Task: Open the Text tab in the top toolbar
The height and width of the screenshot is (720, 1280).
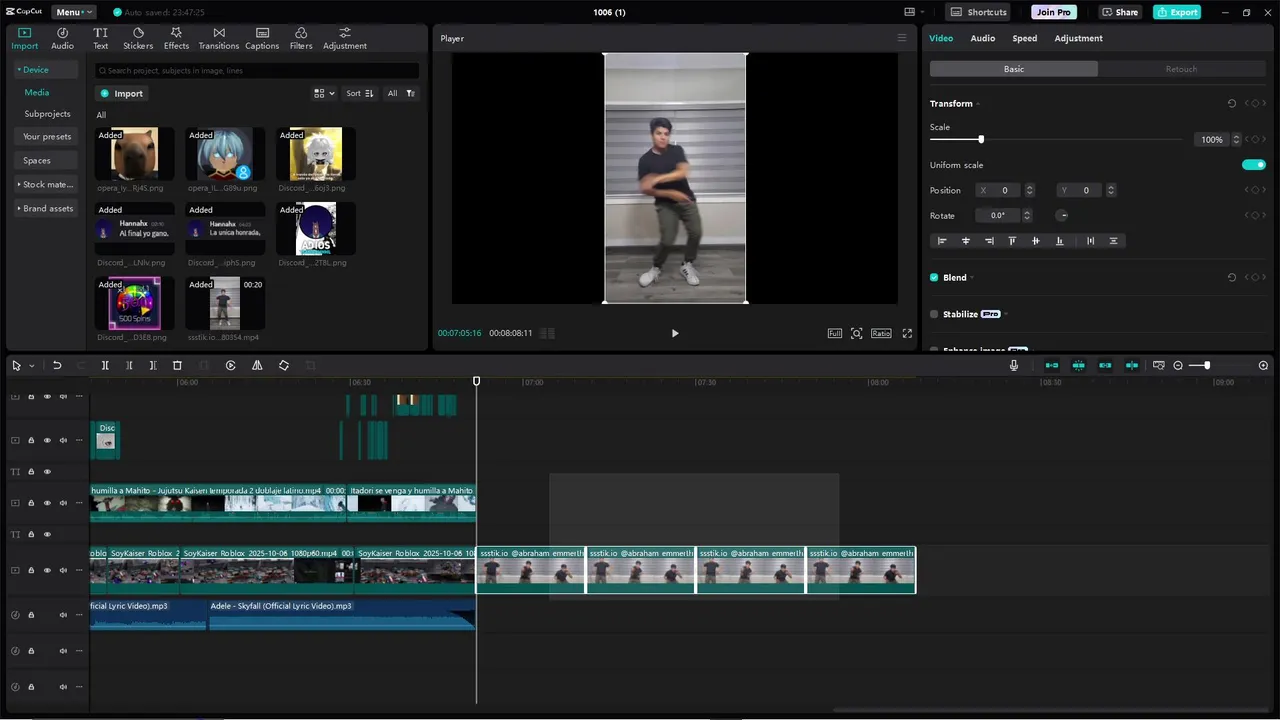Action: tap(101, 38)
